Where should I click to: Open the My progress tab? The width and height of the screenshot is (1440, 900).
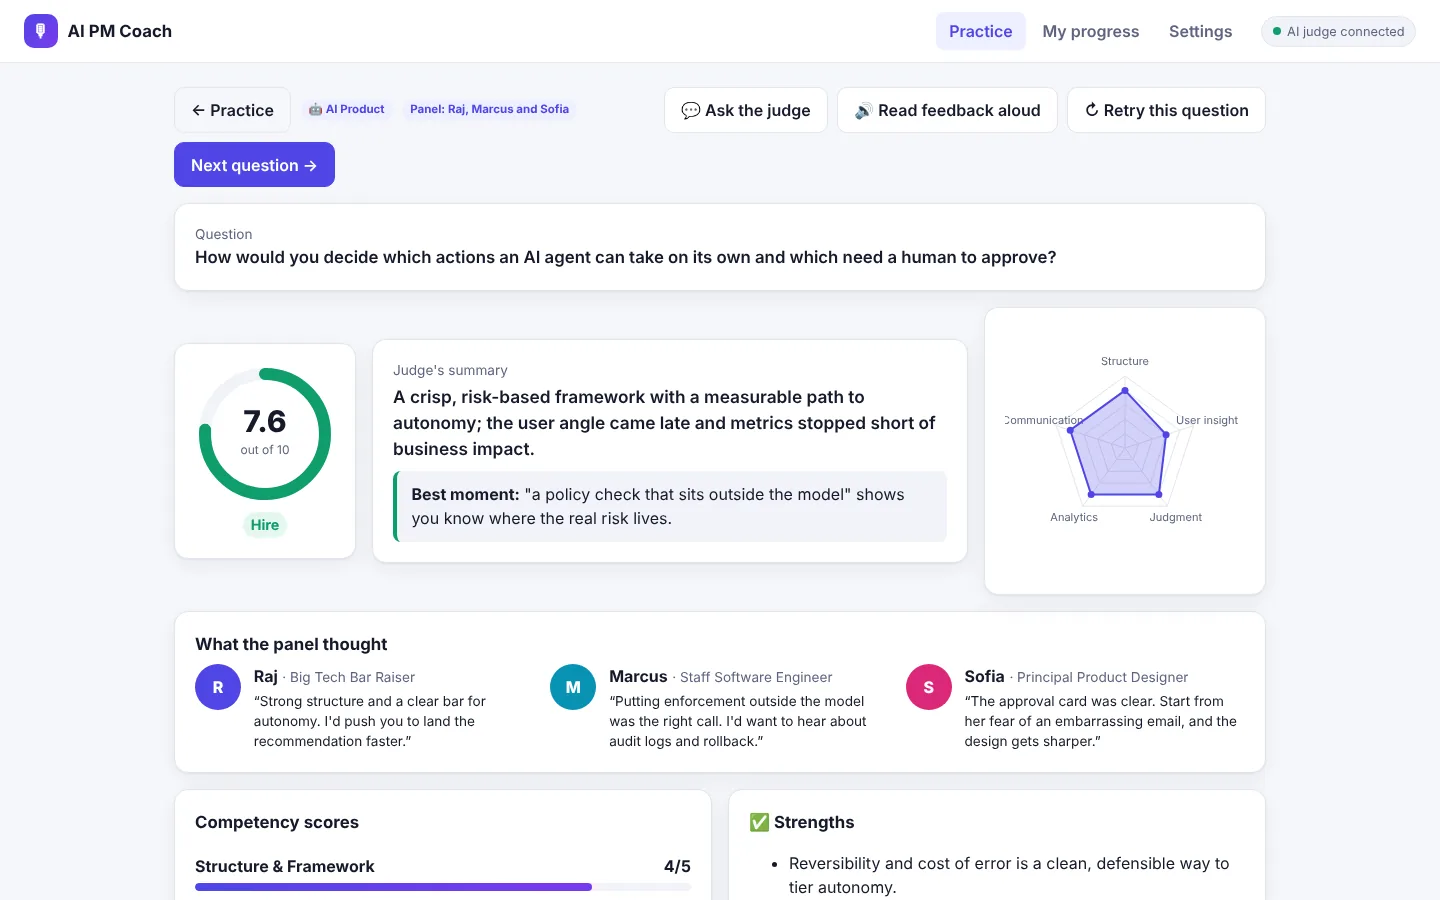1091,31
